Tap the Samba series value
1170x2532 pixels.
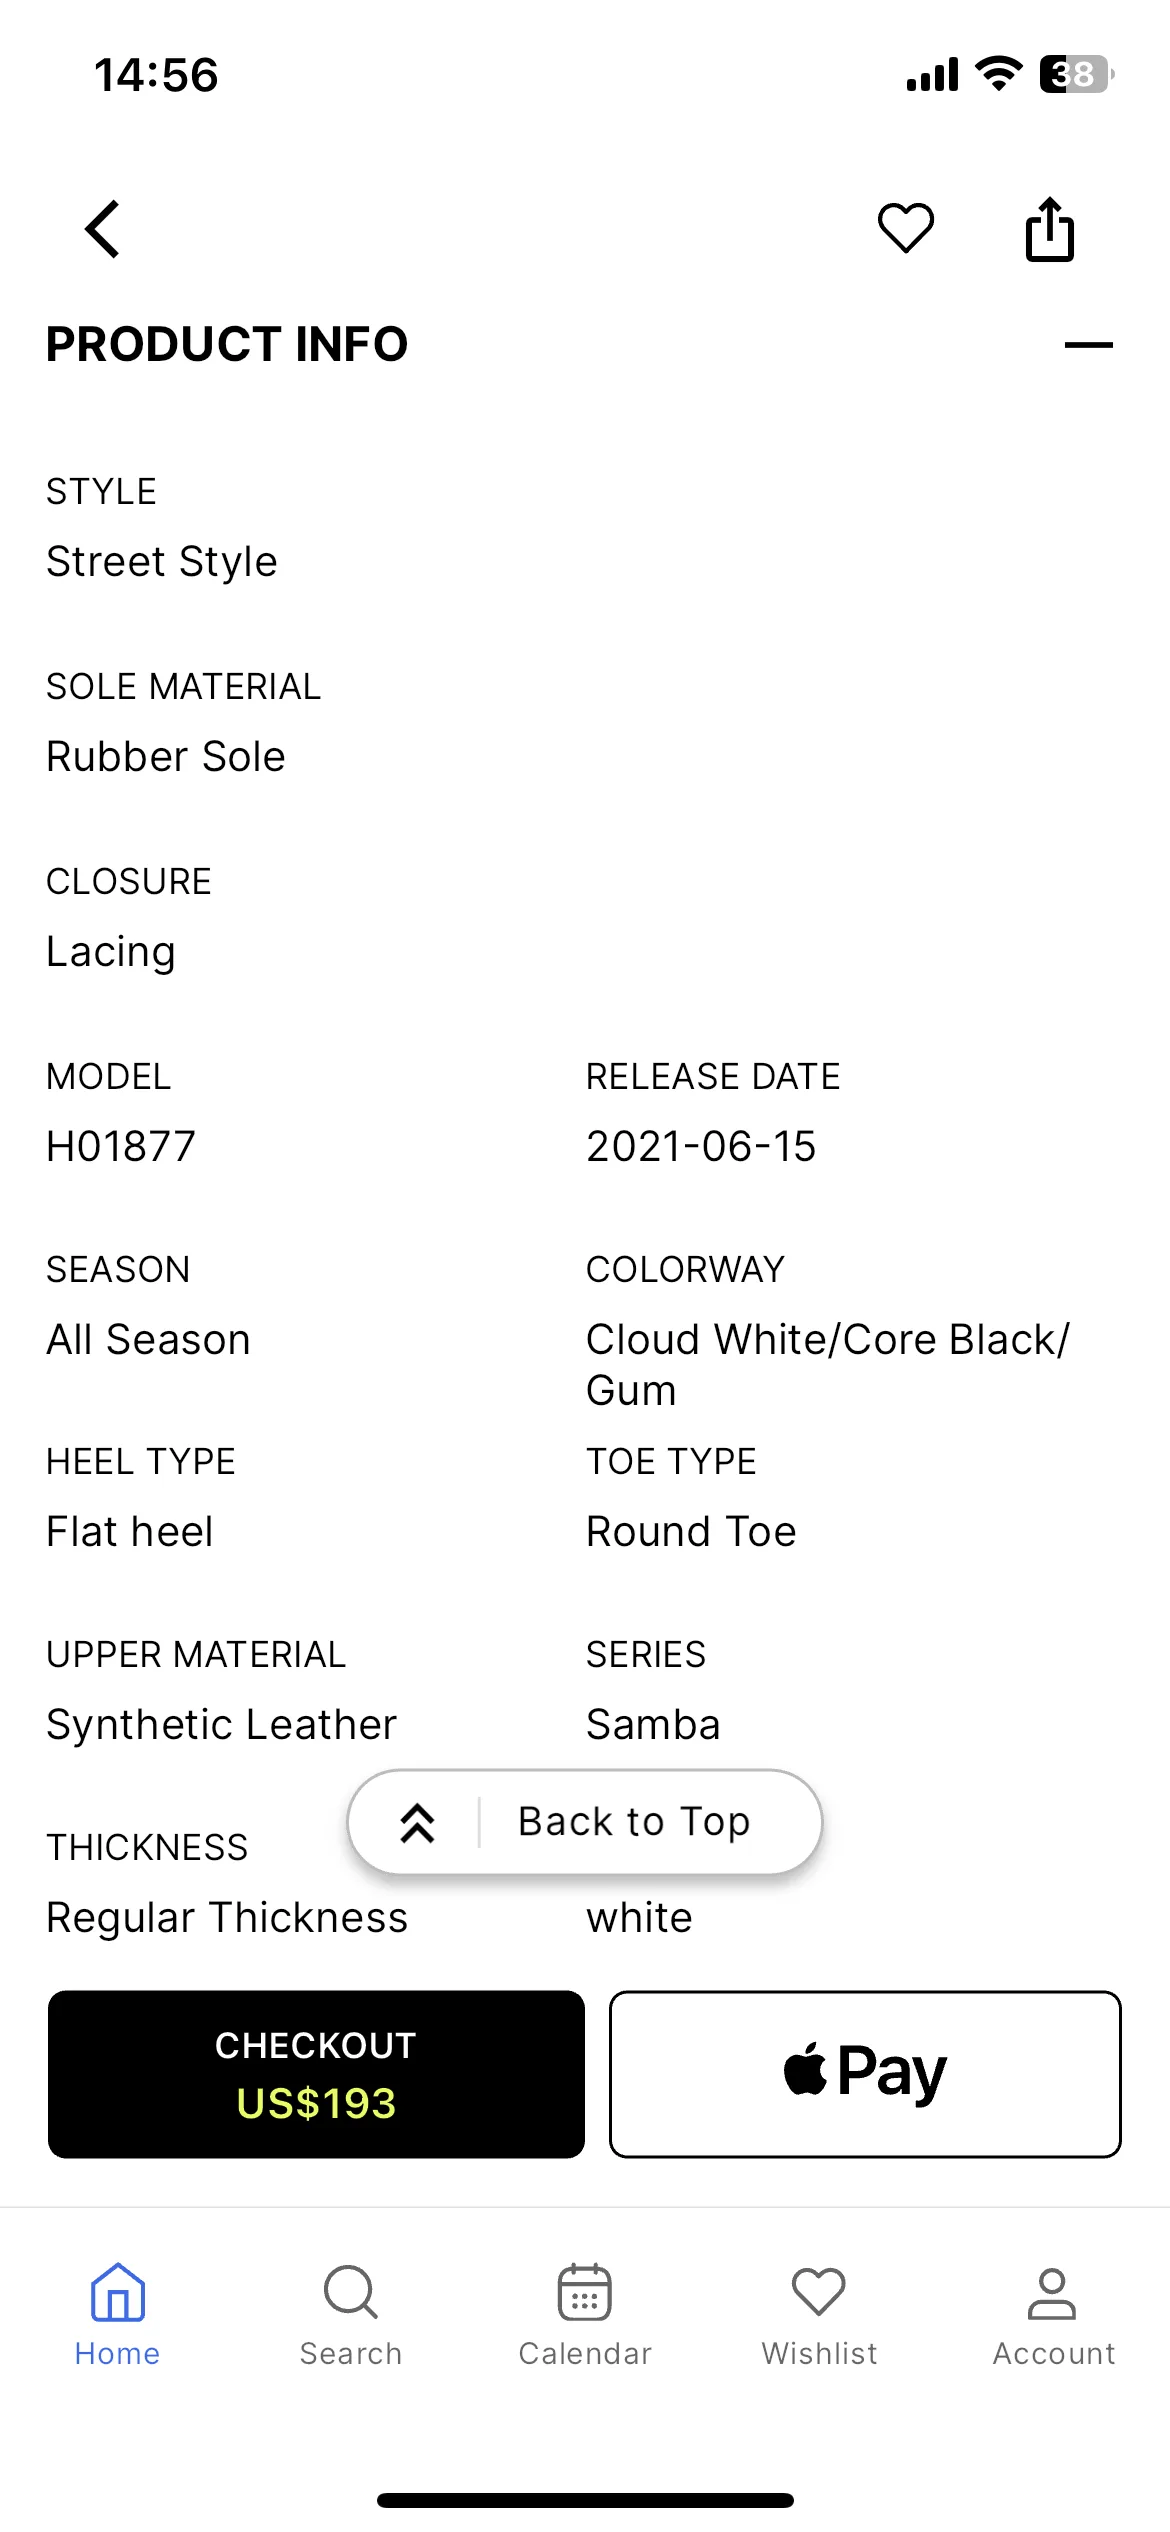(653, 1725)
